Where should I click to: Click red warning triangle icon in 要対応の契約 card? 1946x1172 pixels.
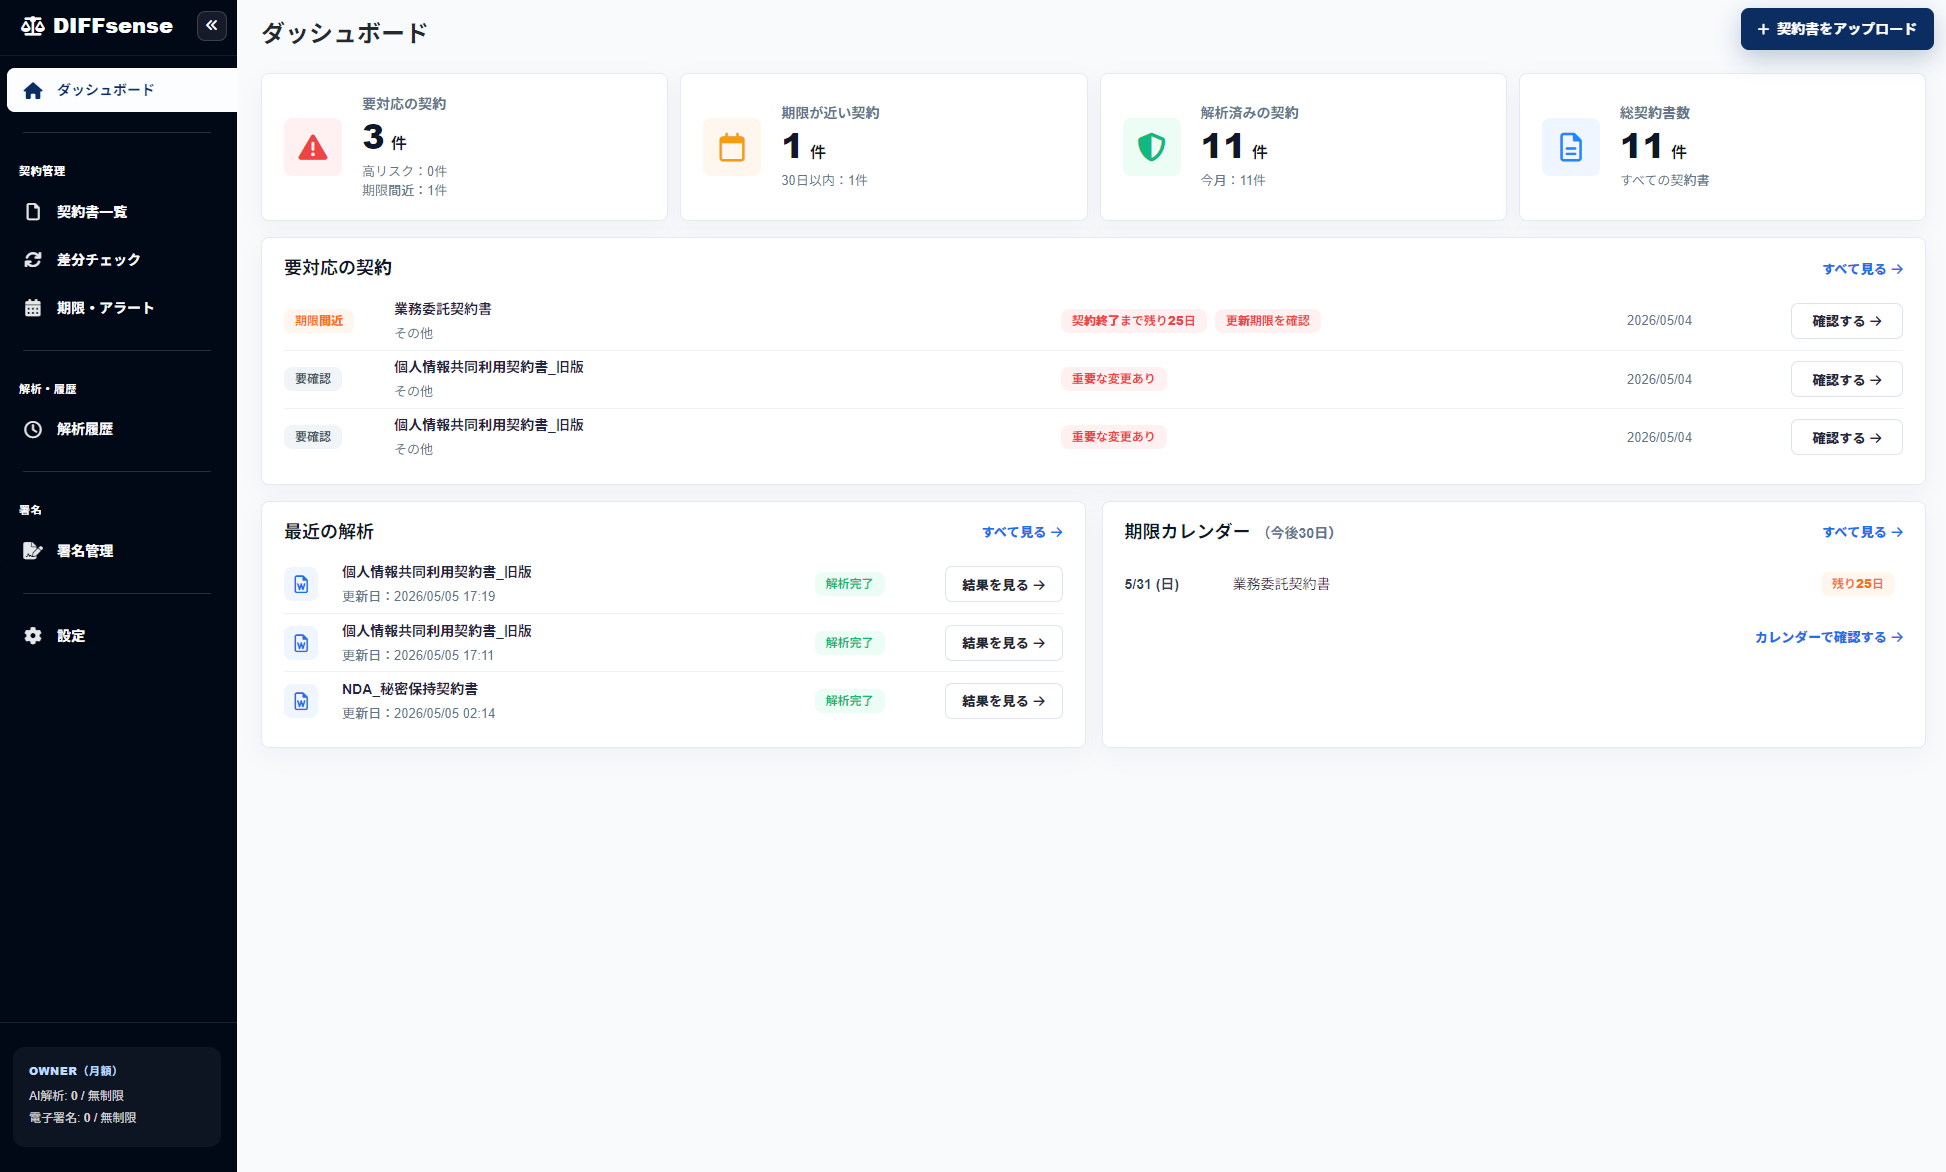pos(313,147)
